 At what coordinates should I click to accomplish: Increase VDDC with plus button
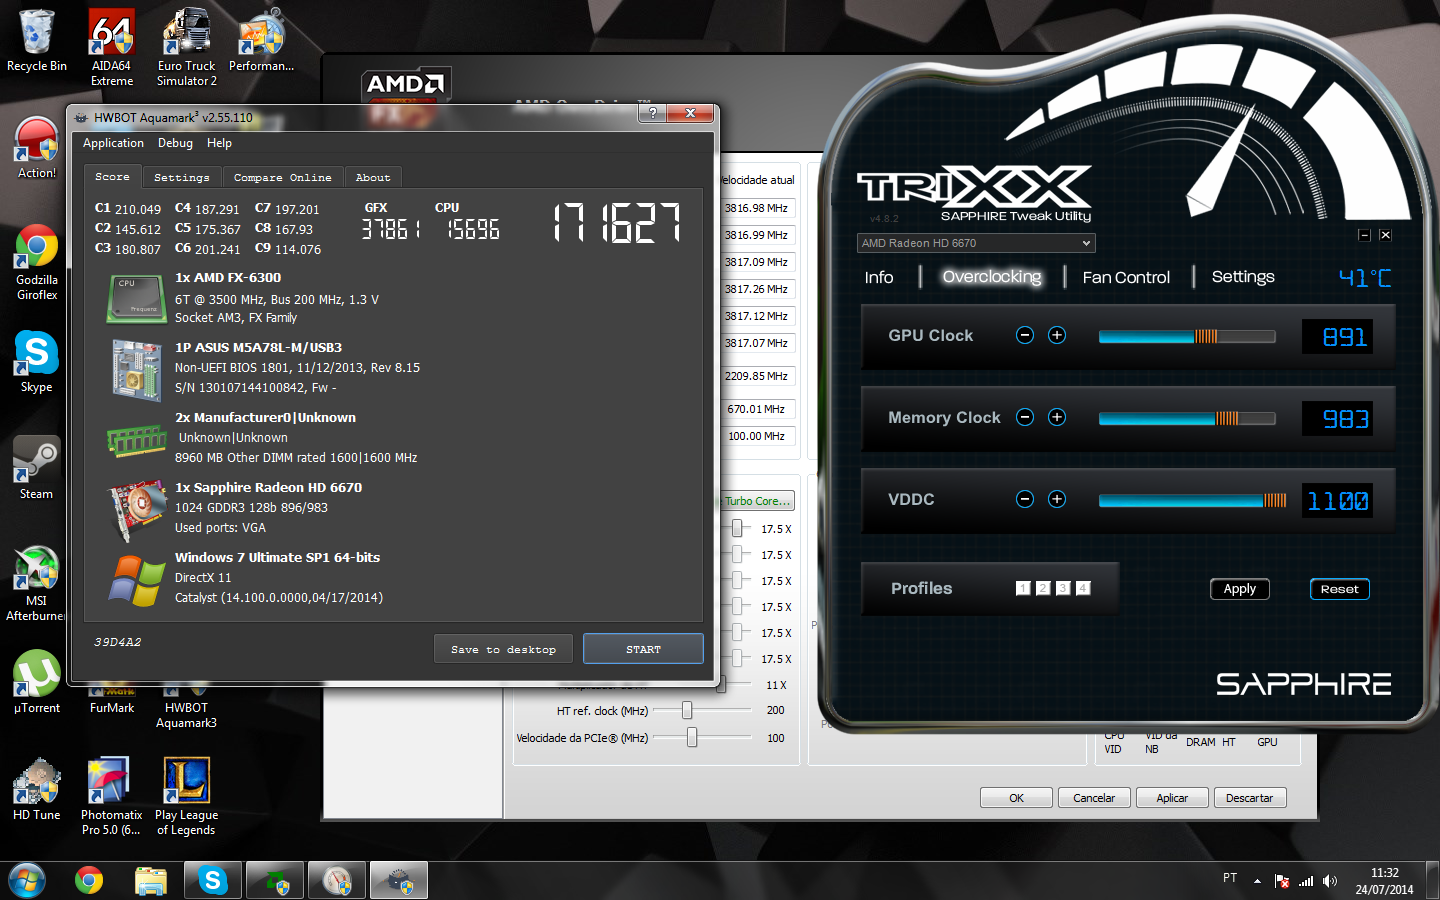(x=1057, y=499)
